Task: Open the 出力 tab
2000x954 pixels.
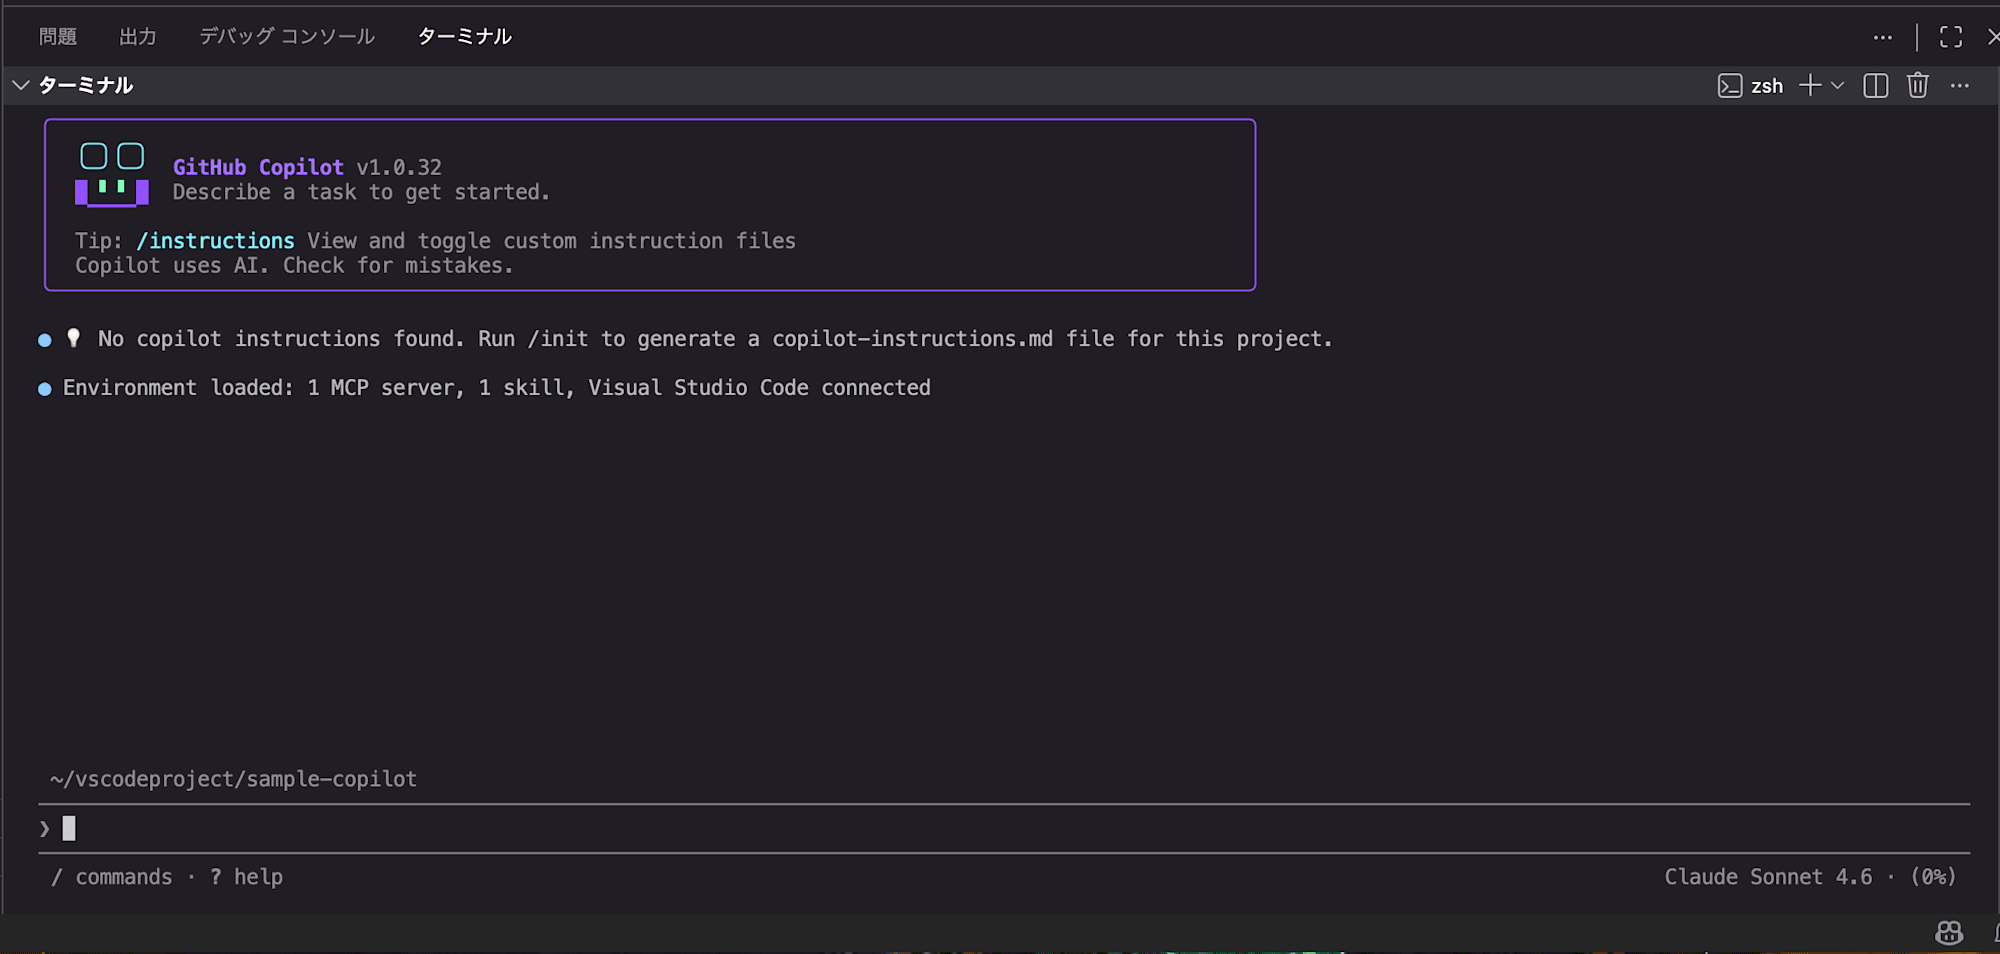Action: point(138,37)
